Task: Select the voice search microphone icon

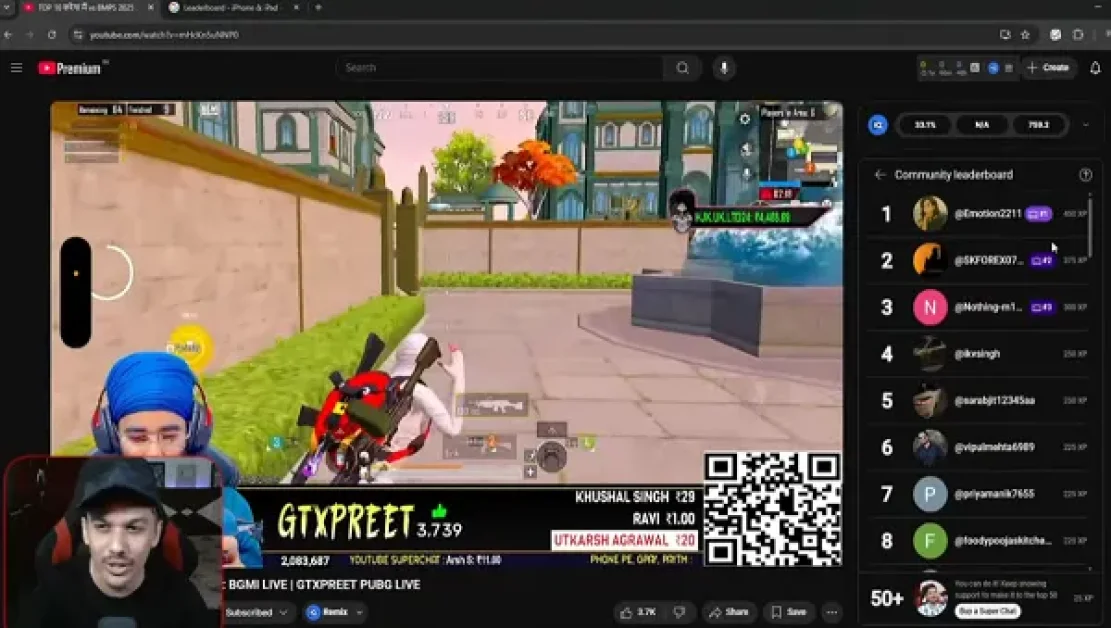Action: click(724, 68)
